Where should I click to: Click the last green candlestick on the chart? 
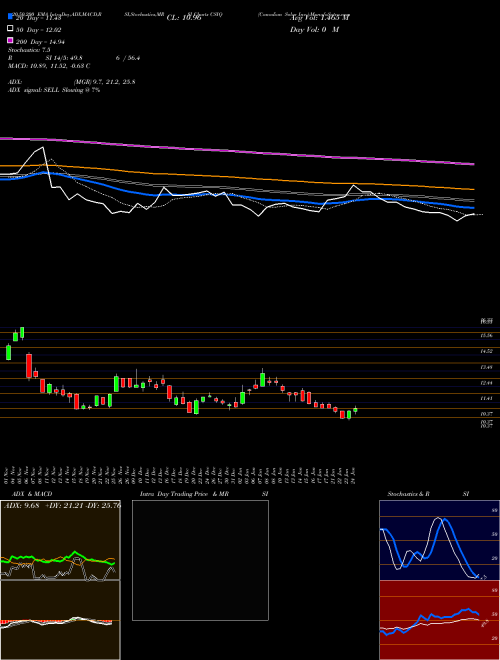coord(355,410)
